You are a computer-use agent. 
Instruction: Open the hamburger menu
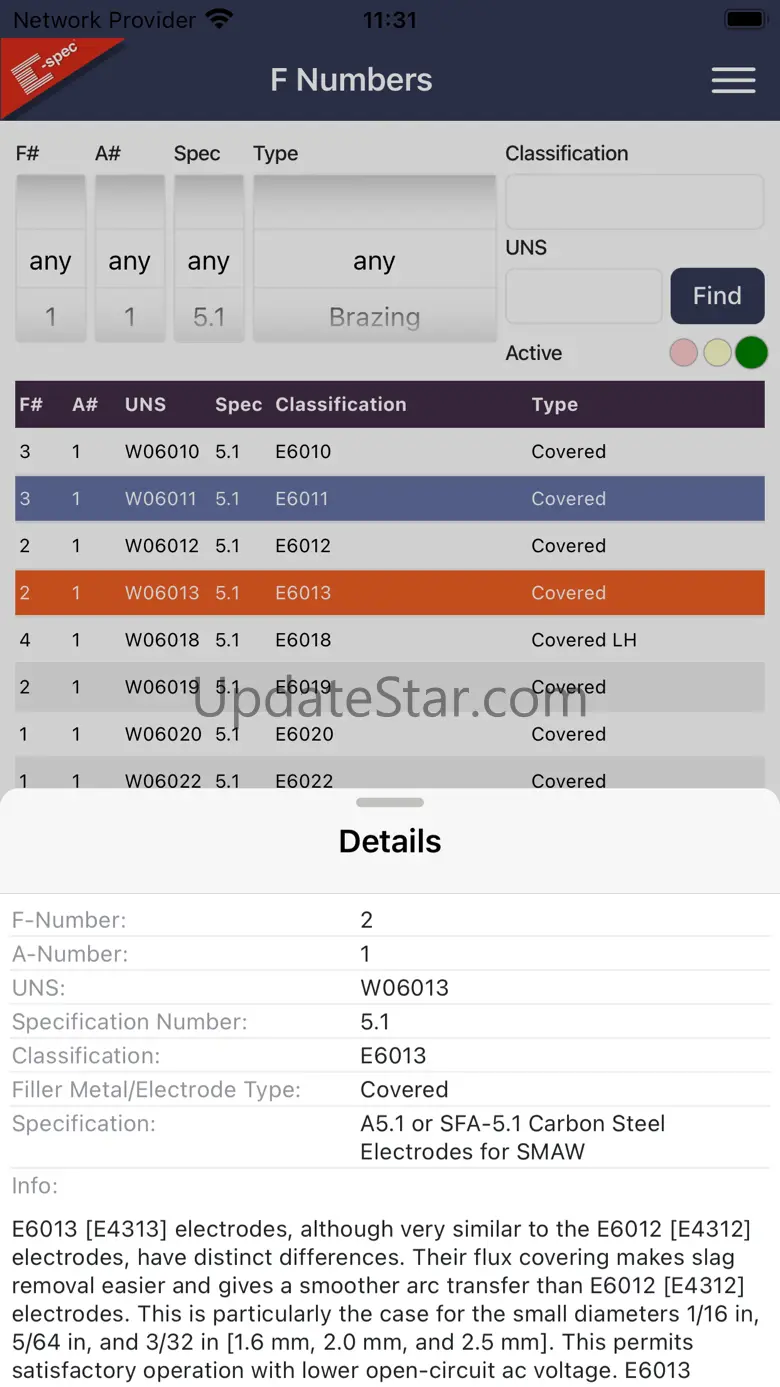(733, 81)
